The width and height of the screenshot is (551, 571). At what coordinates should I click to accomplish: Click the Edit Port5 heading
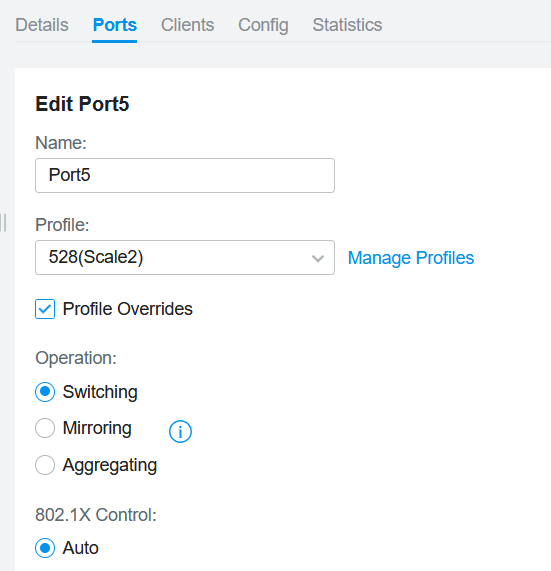coord(82,104)
